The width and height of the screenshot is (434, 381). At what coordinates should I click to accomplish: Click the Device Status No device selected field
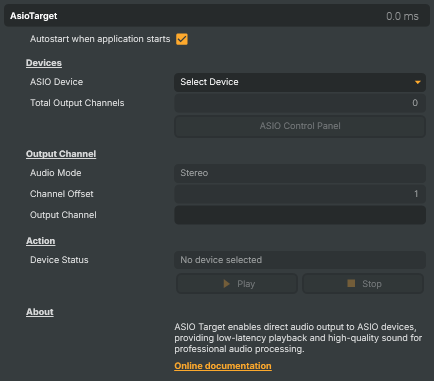pyautogui.click(x=300, y=260)
